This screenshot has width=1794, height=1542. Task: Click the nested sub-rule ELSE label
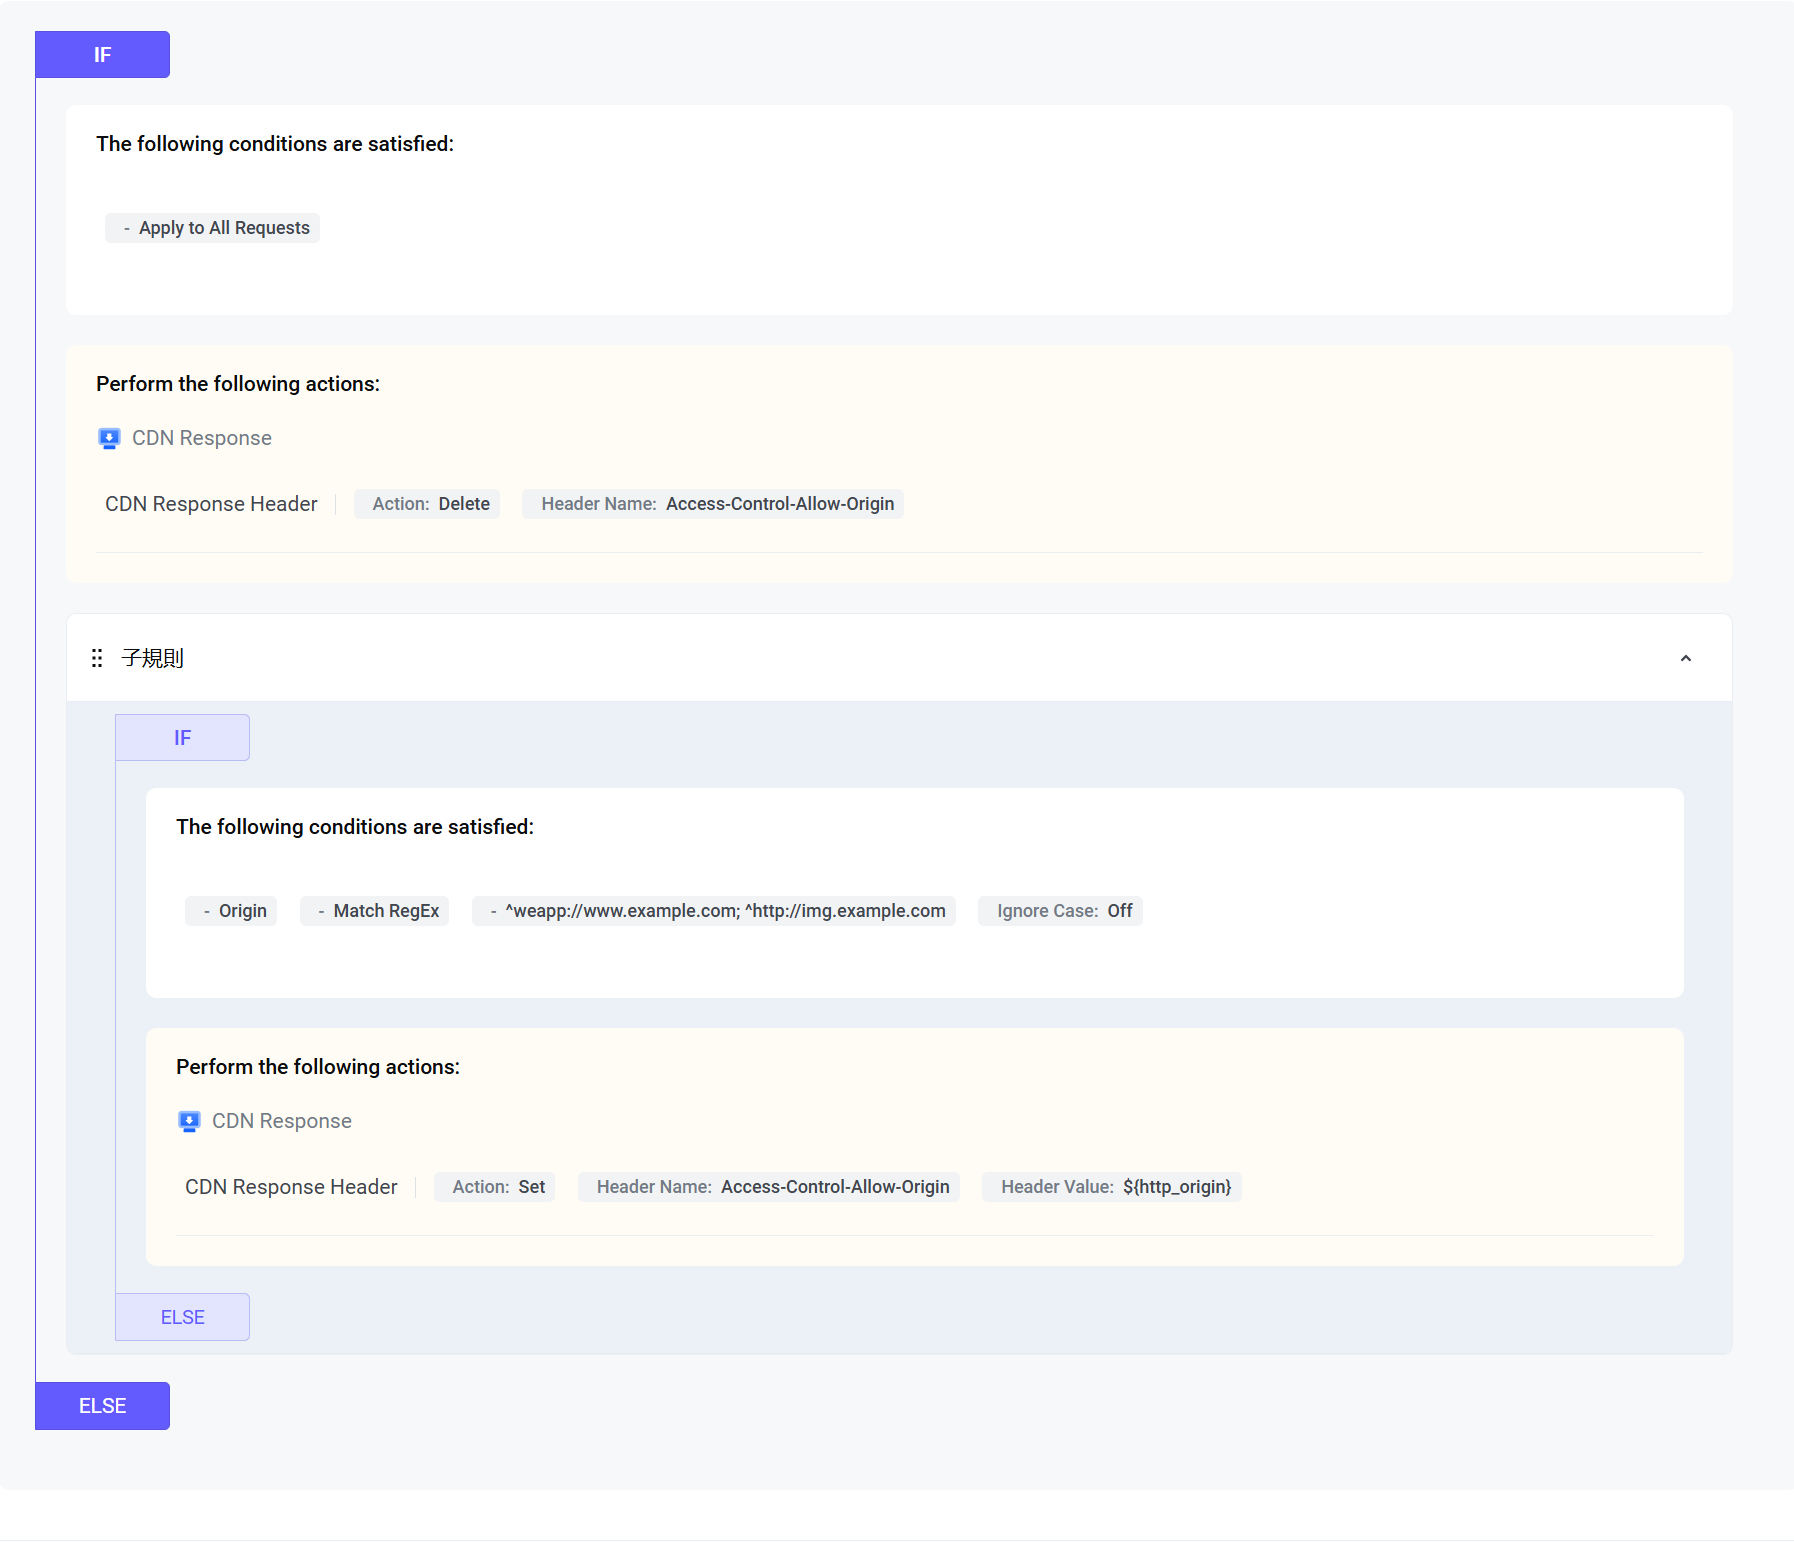click(182, 1317)
